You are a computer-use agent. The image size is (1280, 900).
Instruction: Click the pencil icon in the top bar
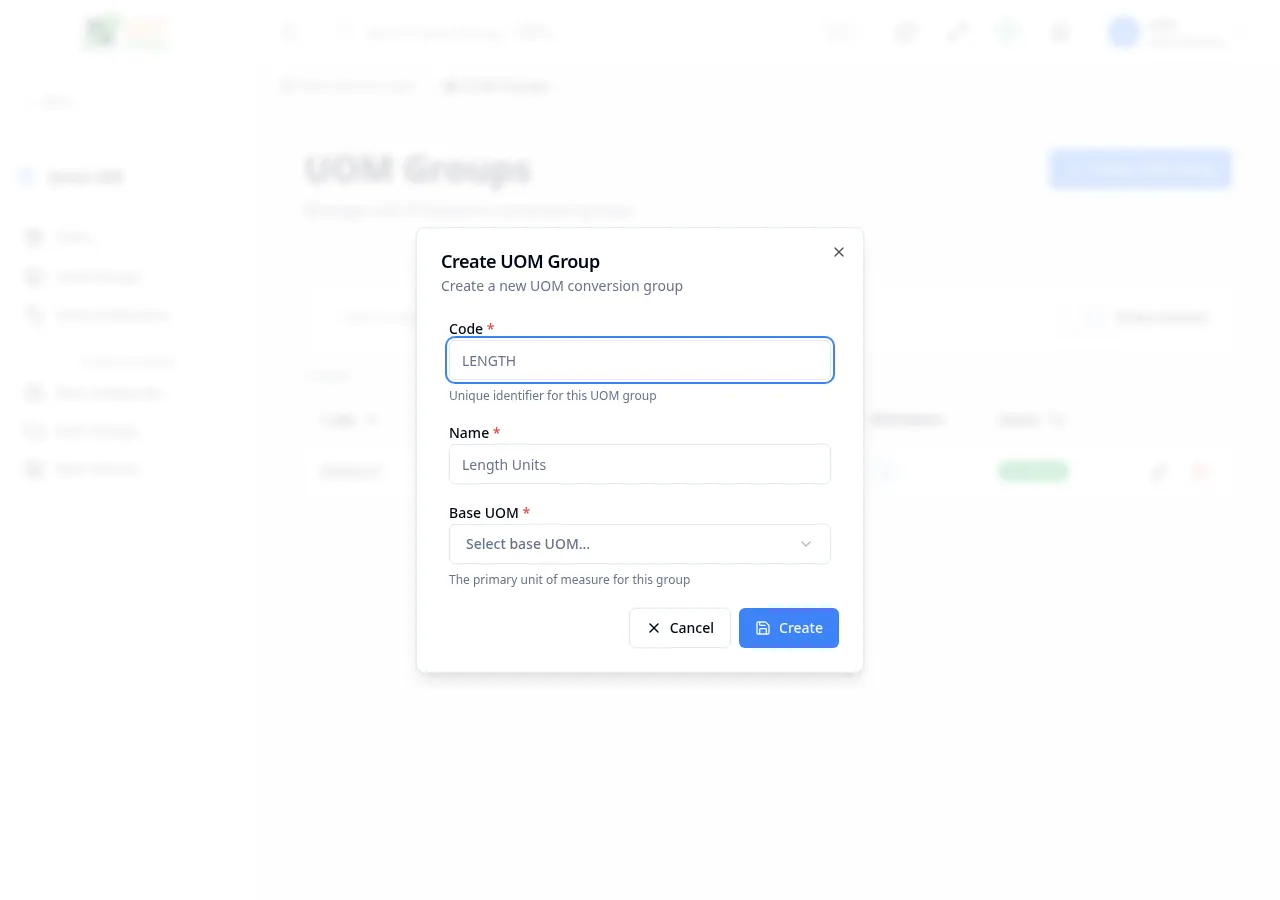click(x=957, y=32)
